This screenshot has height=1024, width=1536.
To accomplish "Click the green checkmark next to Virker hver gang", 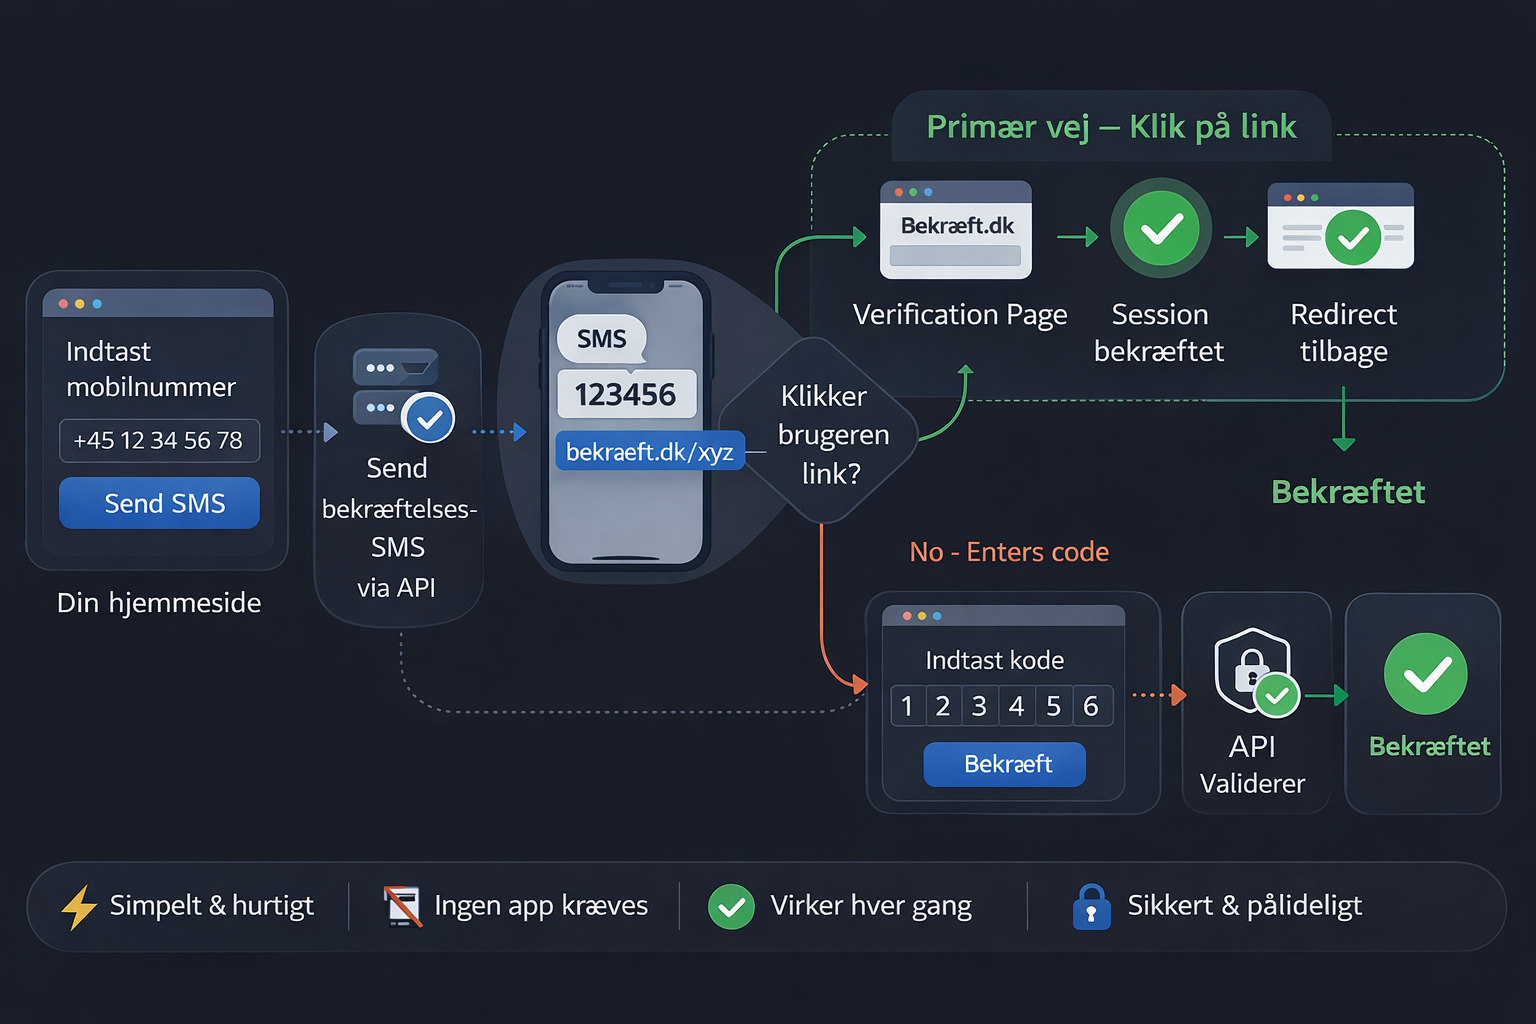I will 731,906.
